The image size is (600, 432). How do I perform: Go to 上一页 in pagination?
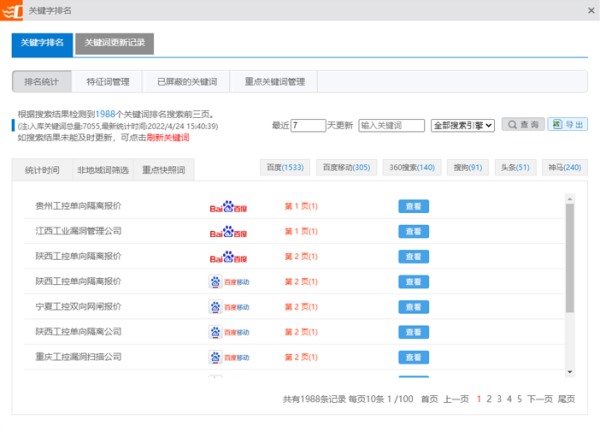[456, 399]
